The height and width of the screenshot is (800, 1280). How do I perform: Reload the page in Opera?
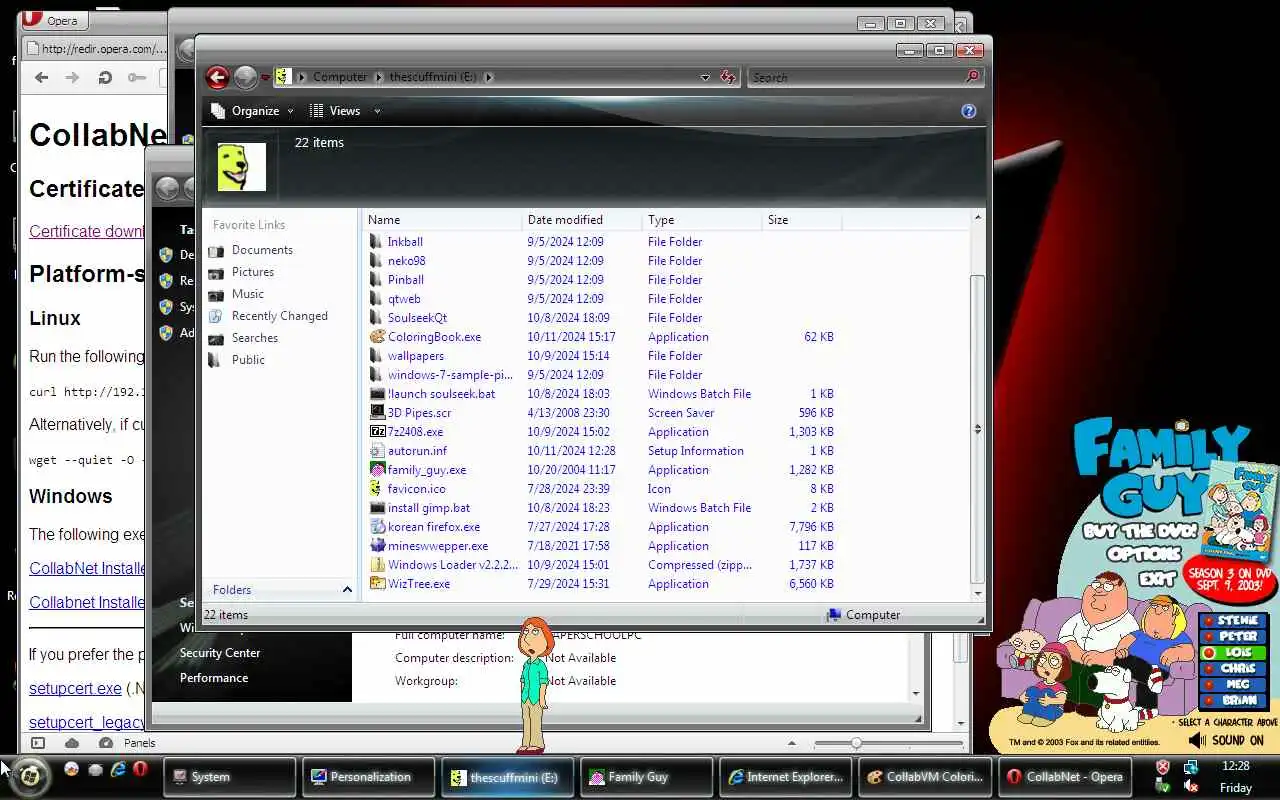click(104, 77)
